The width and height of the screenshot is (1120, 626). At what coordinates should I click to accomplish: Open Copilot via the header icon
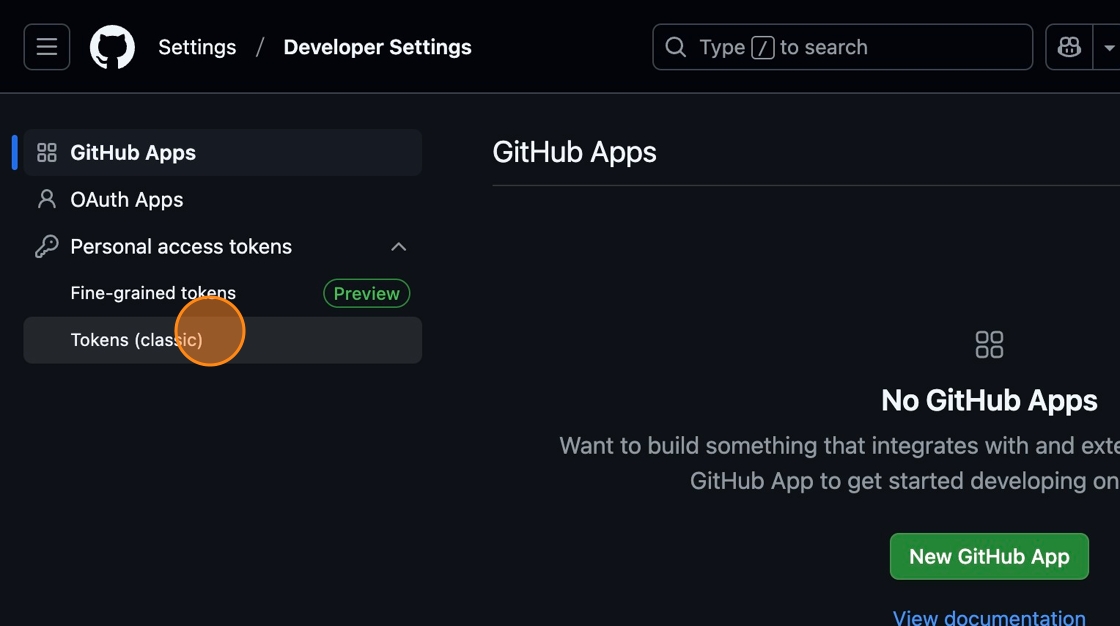(x=1069, y=47)
